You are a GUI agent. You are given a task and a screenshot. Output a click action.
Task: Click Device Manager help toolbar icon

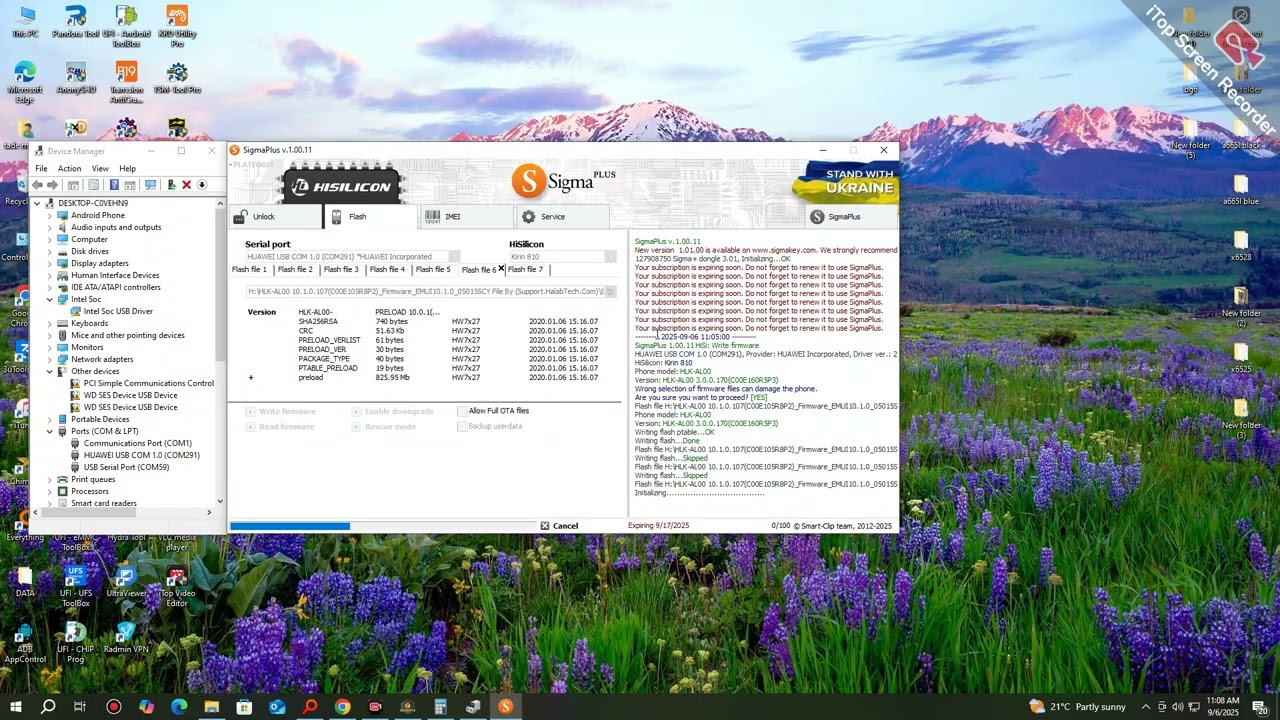pos(114,185)
